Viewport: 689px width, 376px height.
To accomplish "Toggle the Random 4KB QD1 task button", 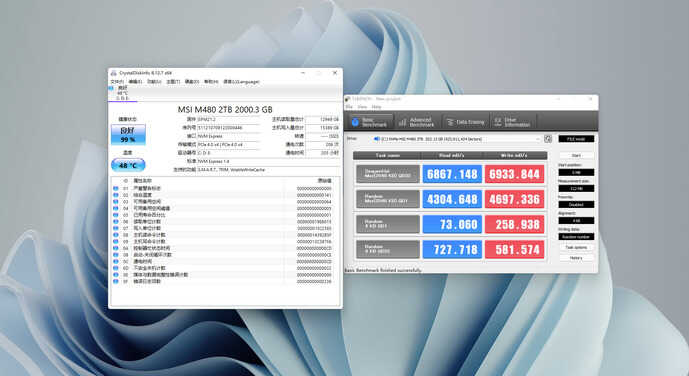I will tap(388, 224).
